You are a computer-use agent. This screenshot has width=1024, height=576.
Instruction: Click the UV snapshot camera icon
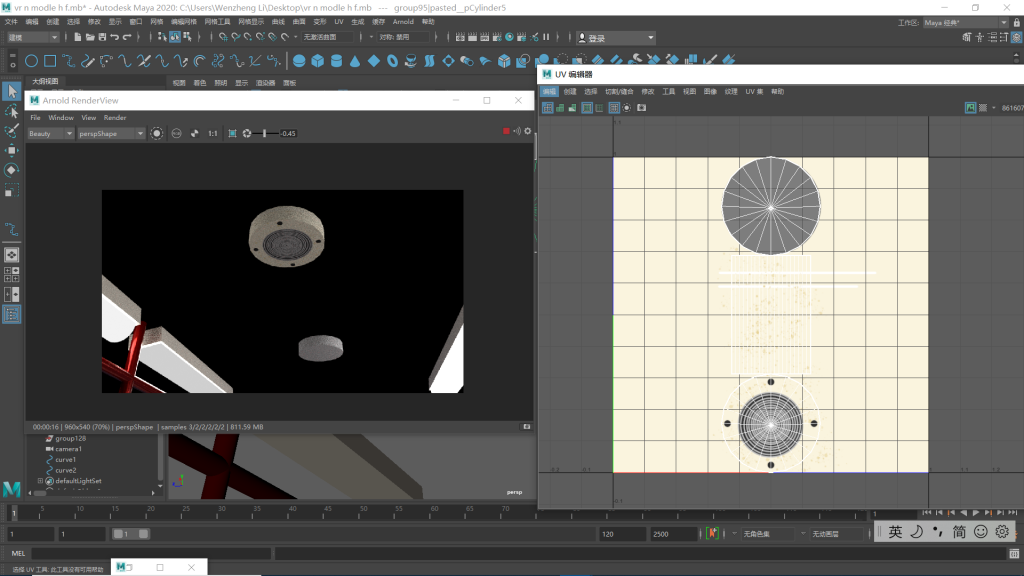(x=641, y=108)
